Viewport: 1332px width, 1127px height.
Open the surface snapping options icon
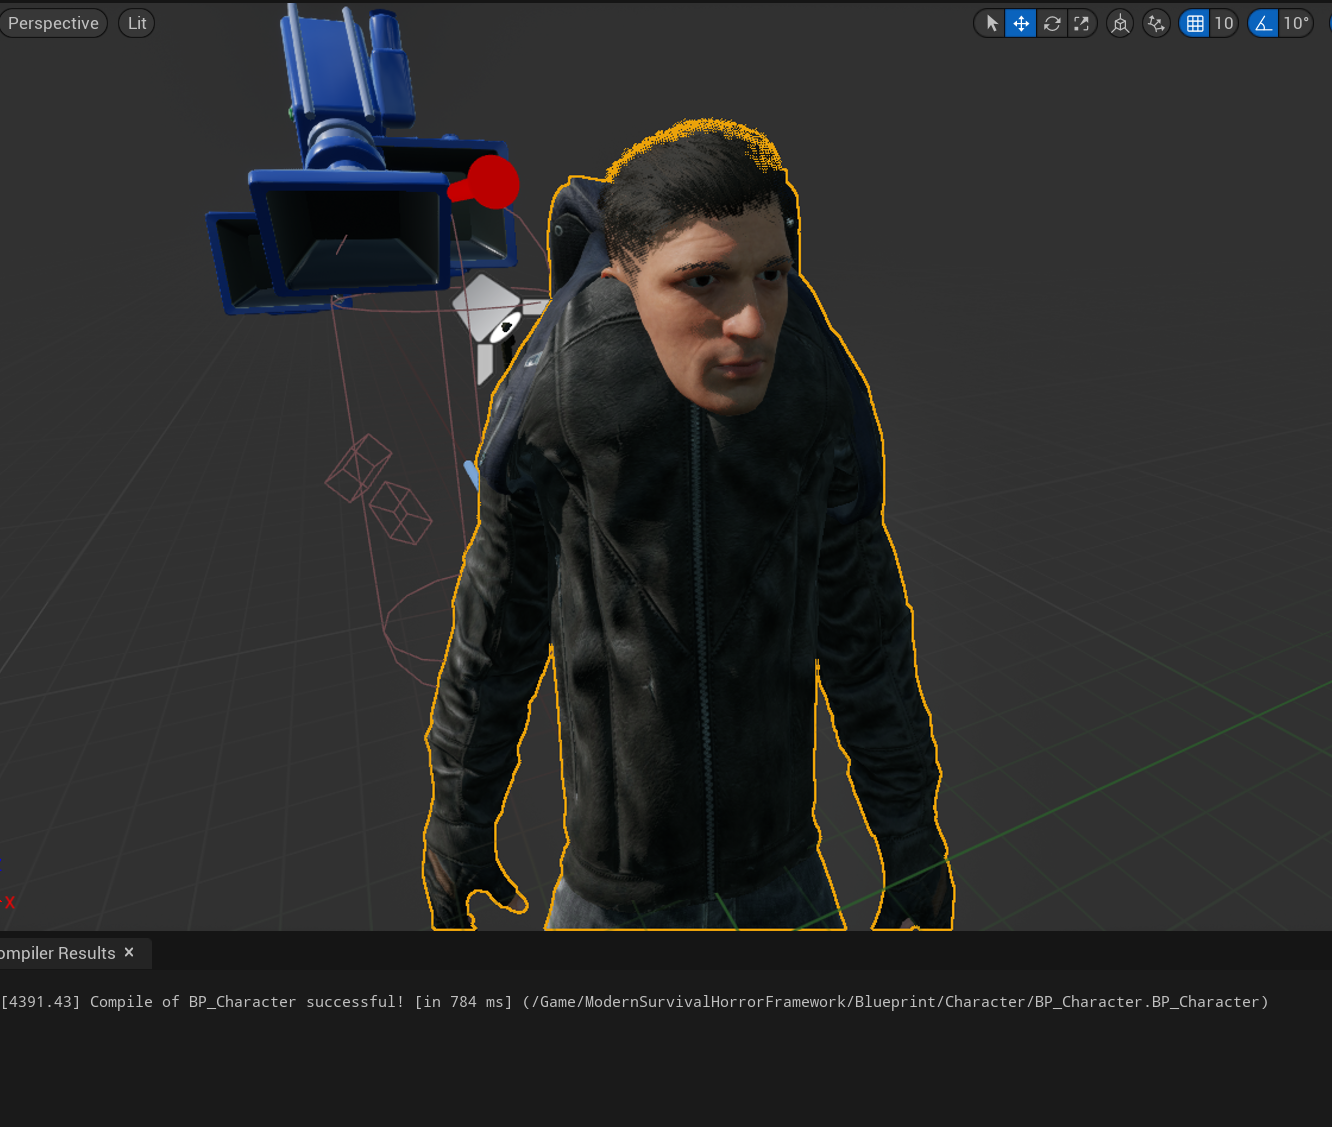(1156, 24)
